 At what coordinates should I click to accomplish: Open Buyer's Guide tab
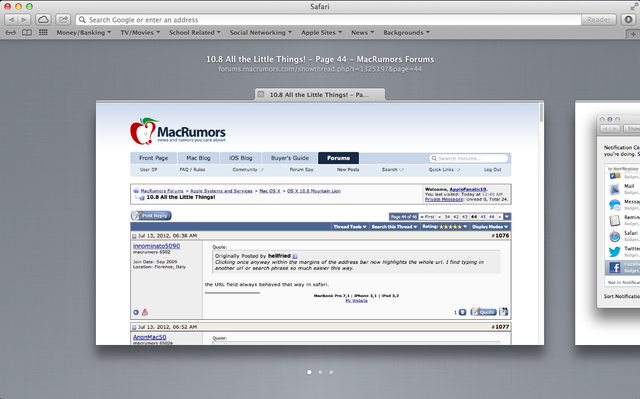pyautogui.click(x=290, y=158)
